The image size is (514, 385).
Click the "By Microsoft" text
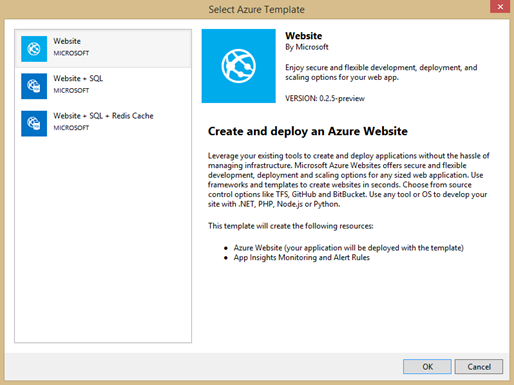tap(307, 47)
